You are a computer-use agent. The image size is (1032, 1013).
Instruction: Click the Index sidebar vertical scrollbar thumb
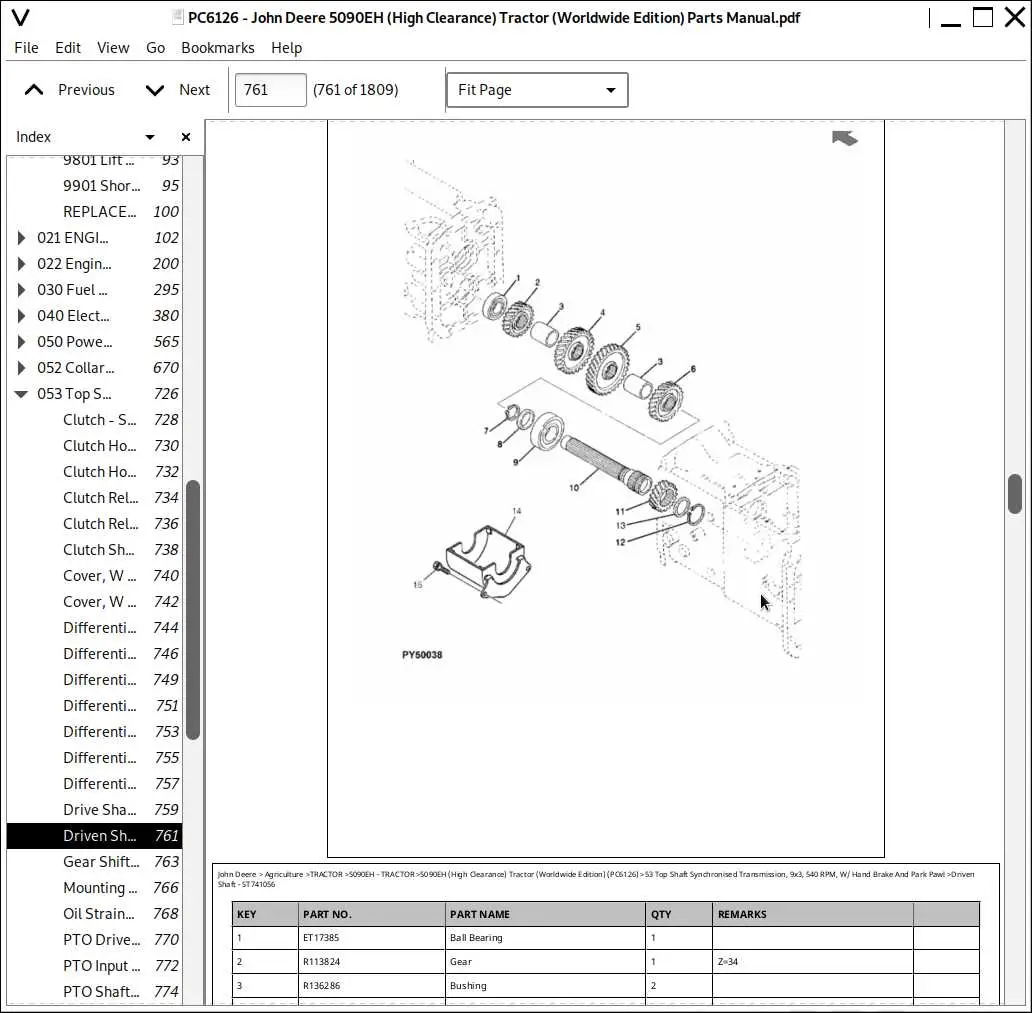pos(193,610)
